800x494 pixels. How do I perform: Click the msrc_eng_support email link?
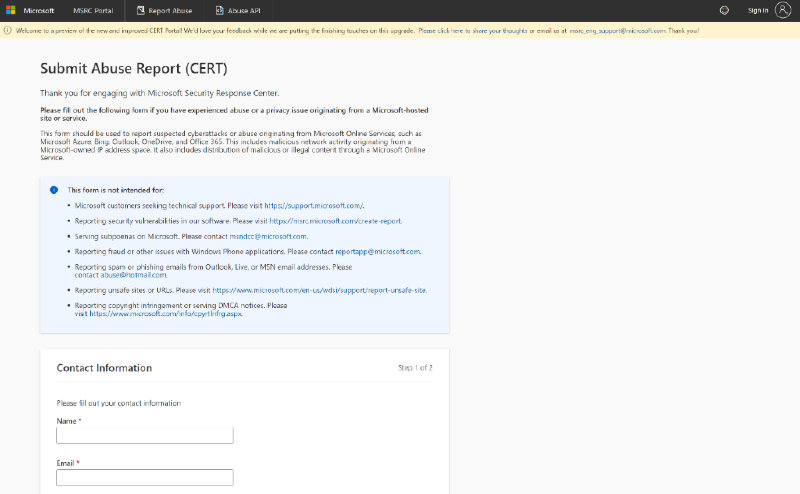click(x=617, y=31)
